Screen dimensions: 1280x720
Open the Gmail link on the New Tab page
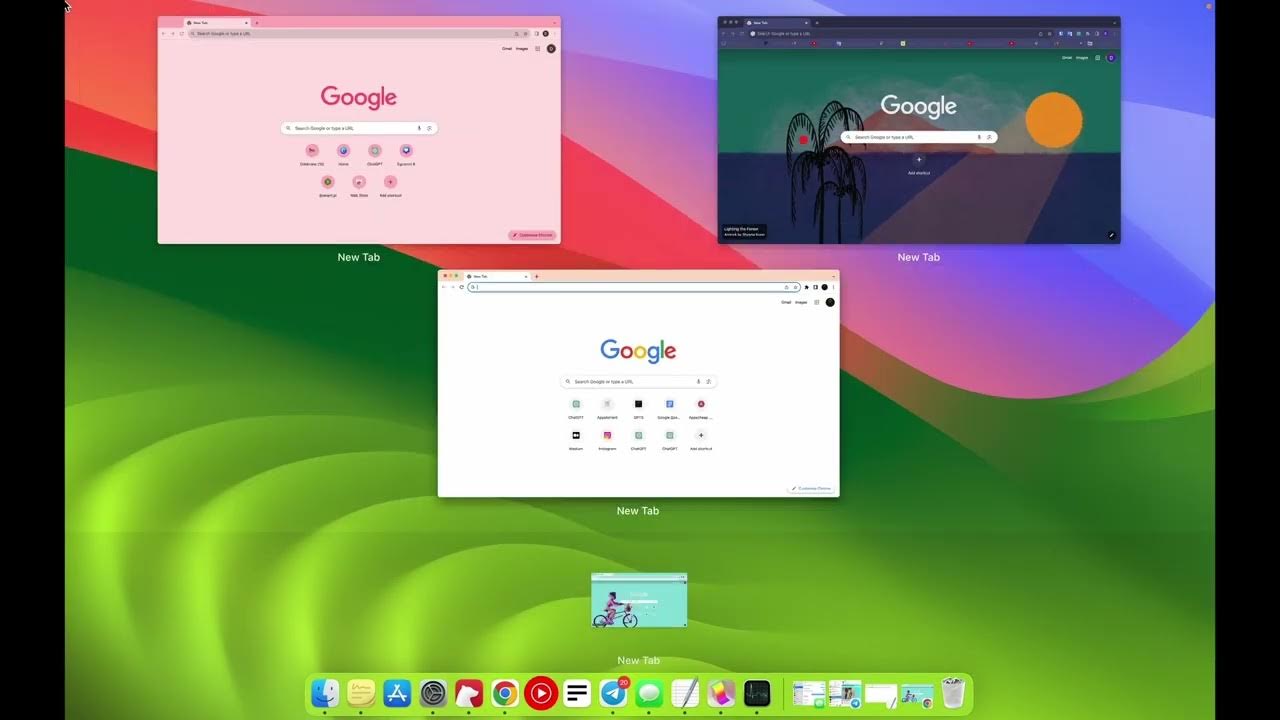pos(786,302)
